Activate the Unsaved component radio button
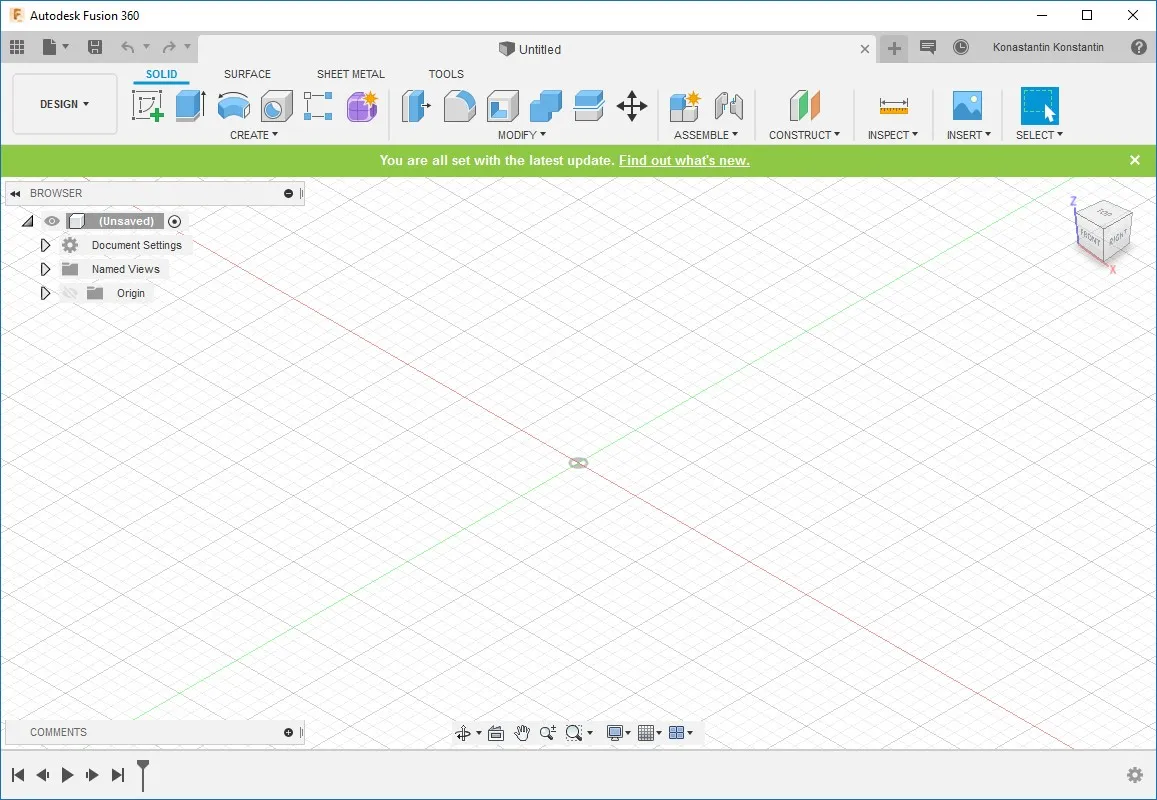Viewport: 1157px width, 800px height. [x=175, y=221]
